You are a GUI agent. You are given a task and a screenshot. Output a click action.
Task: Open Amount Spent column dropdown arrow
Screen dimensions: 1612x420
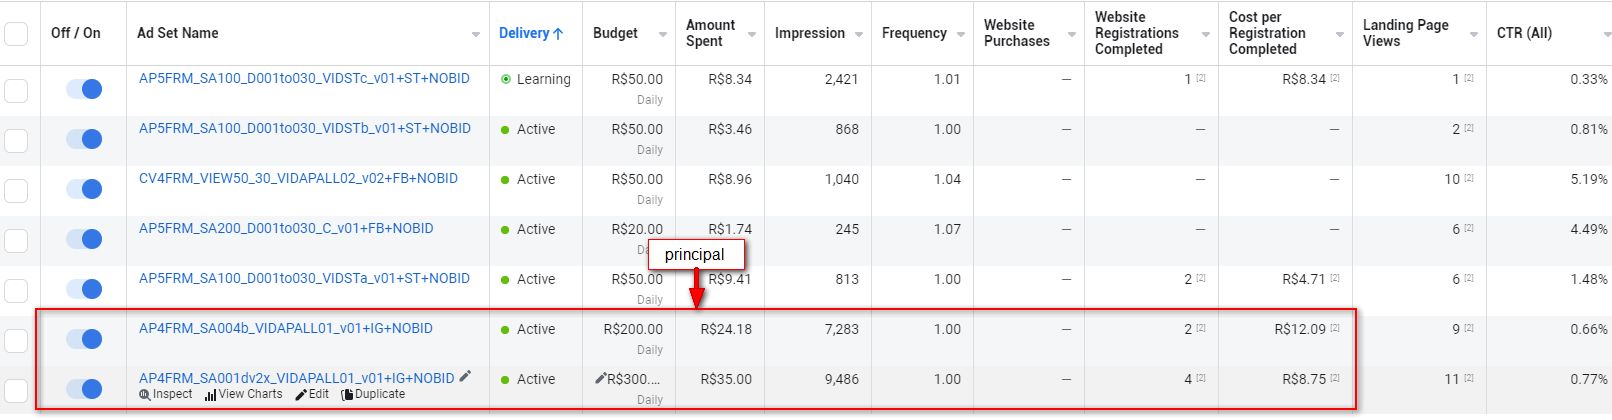(x=751, y=35)
